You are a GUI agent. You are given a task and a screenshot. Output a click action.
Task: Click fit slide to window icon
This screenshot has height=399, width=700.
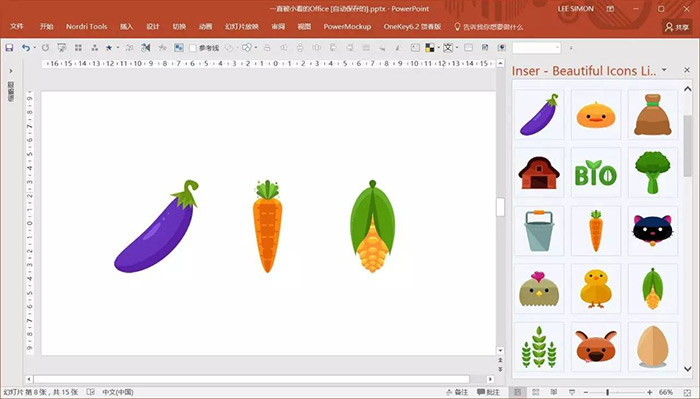(x=688, y=392)
